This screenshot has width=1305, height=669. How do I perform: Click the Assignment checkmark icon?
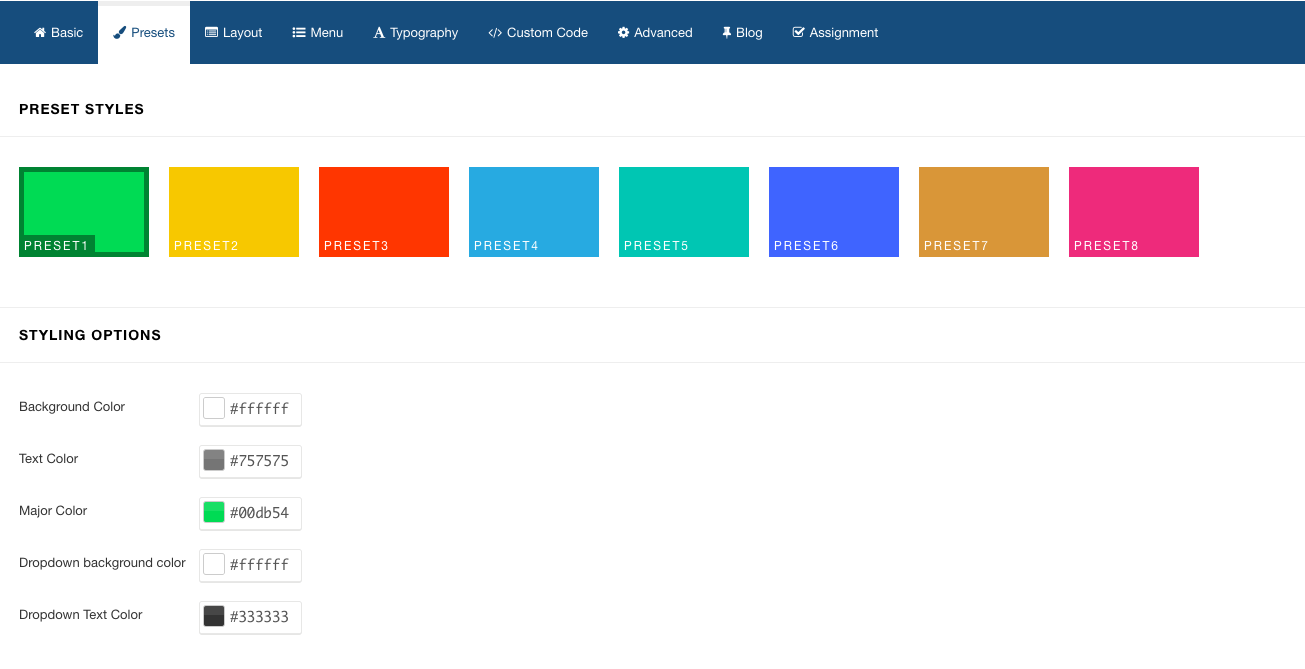point(798,33)
